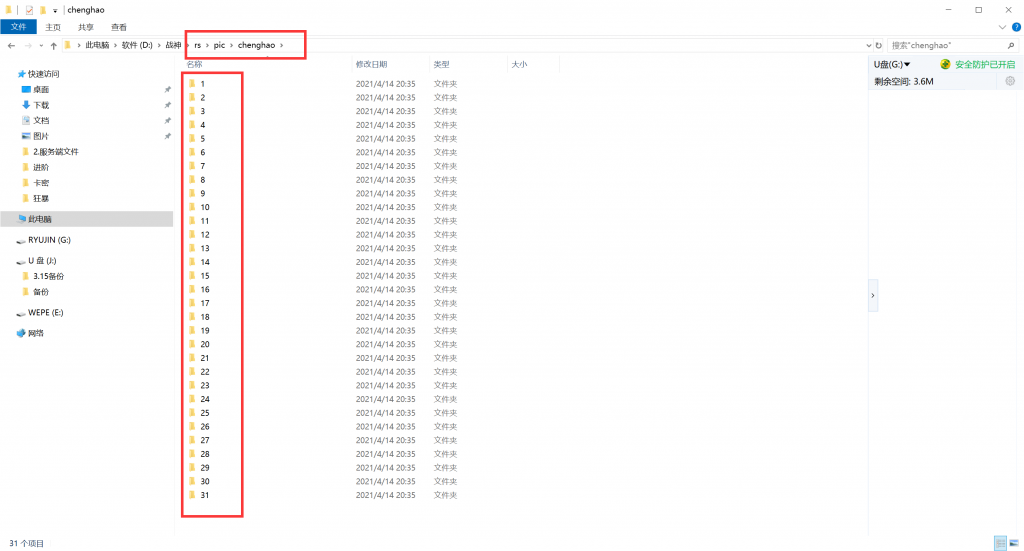Select folder named 16

click(x=205, y=289)
